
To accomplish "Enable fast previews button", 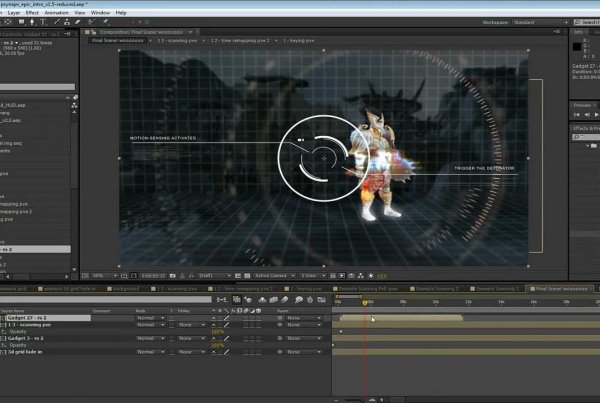I will (342, 276).
